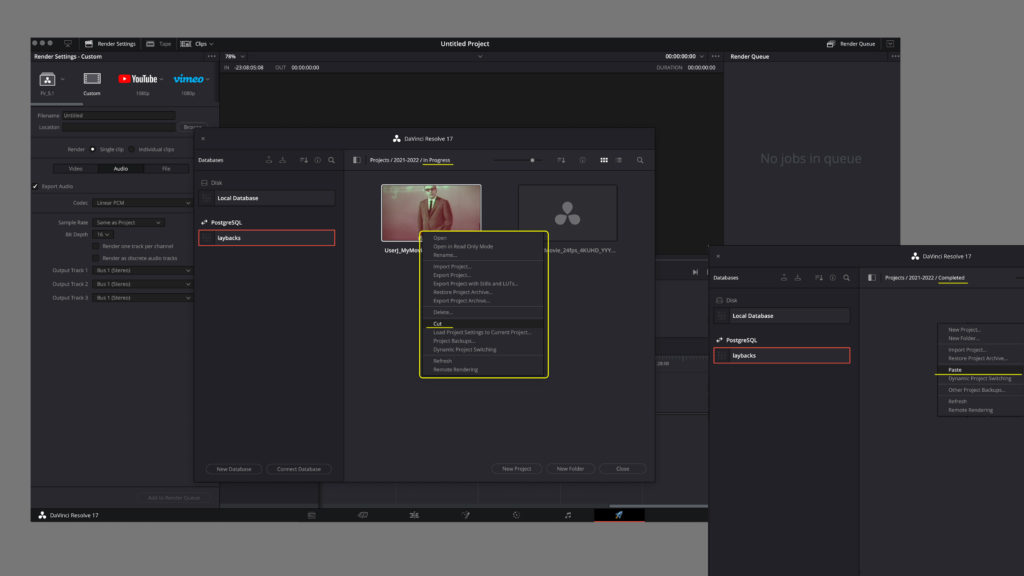Viewport: 1024px width, 576px height.
Task: Choose Cut in the context menu
Action: (x=438, y=324)
